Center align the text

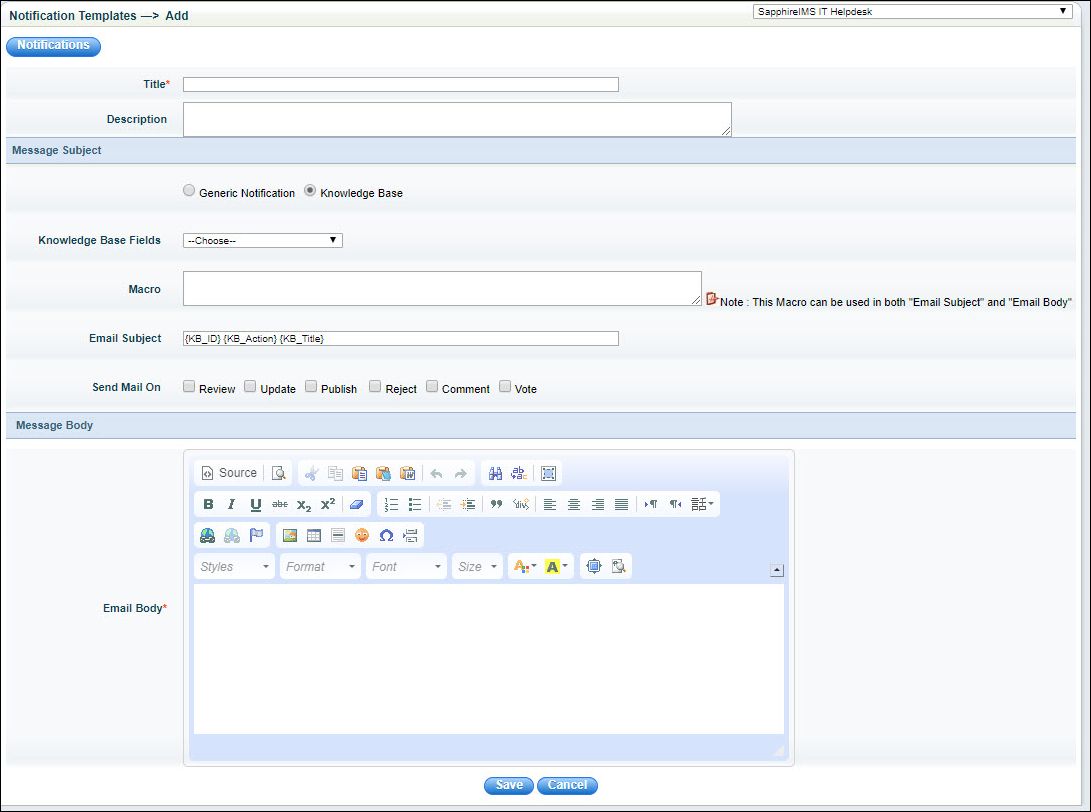tap(573, 504)
